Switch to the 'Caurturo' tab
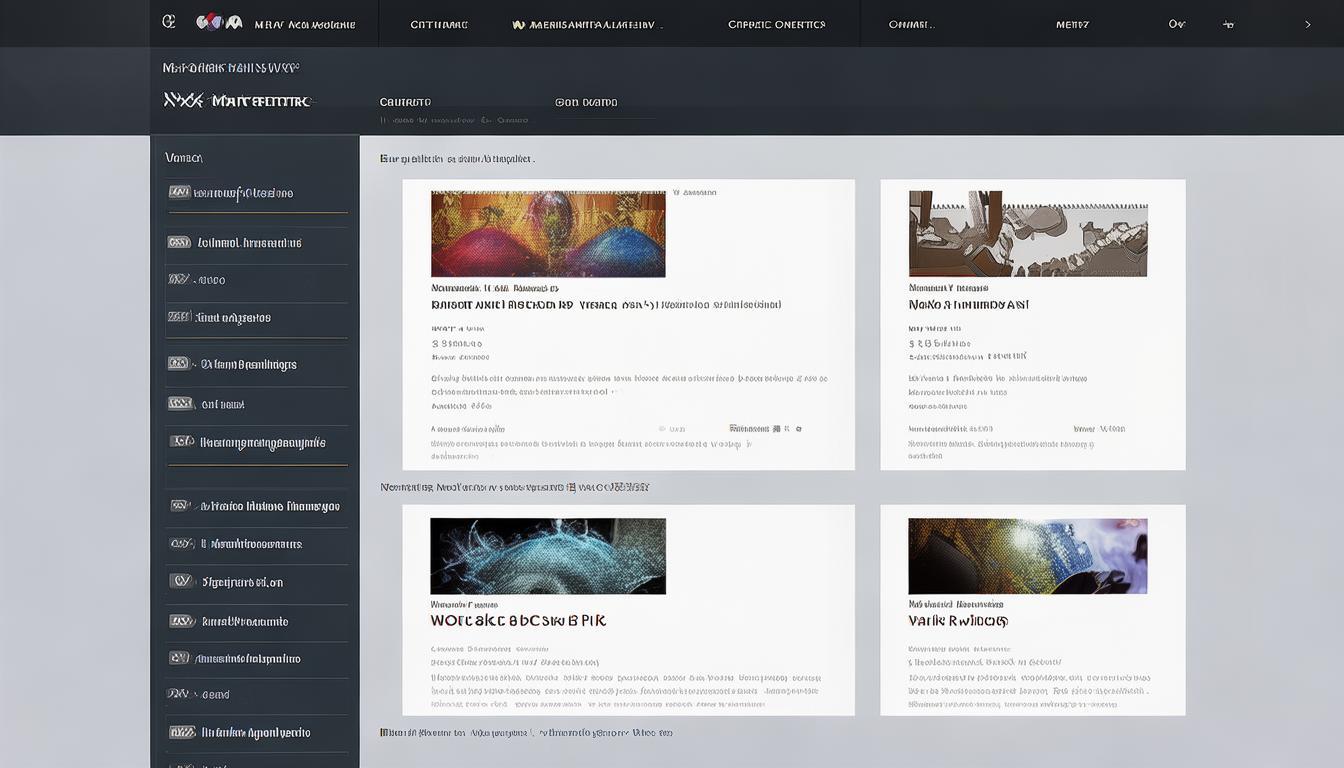Viewport: 1344px width, 768px height. [405, 102]
